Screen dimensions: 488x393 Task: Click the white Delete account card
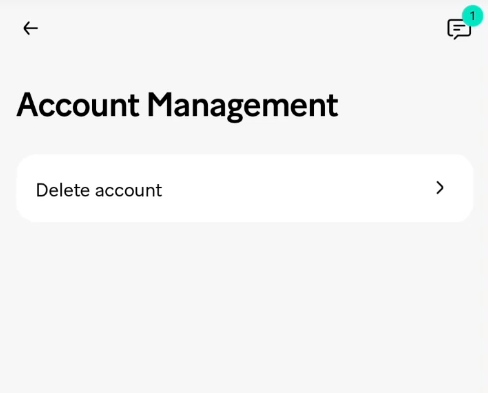(x=245, y=188)
